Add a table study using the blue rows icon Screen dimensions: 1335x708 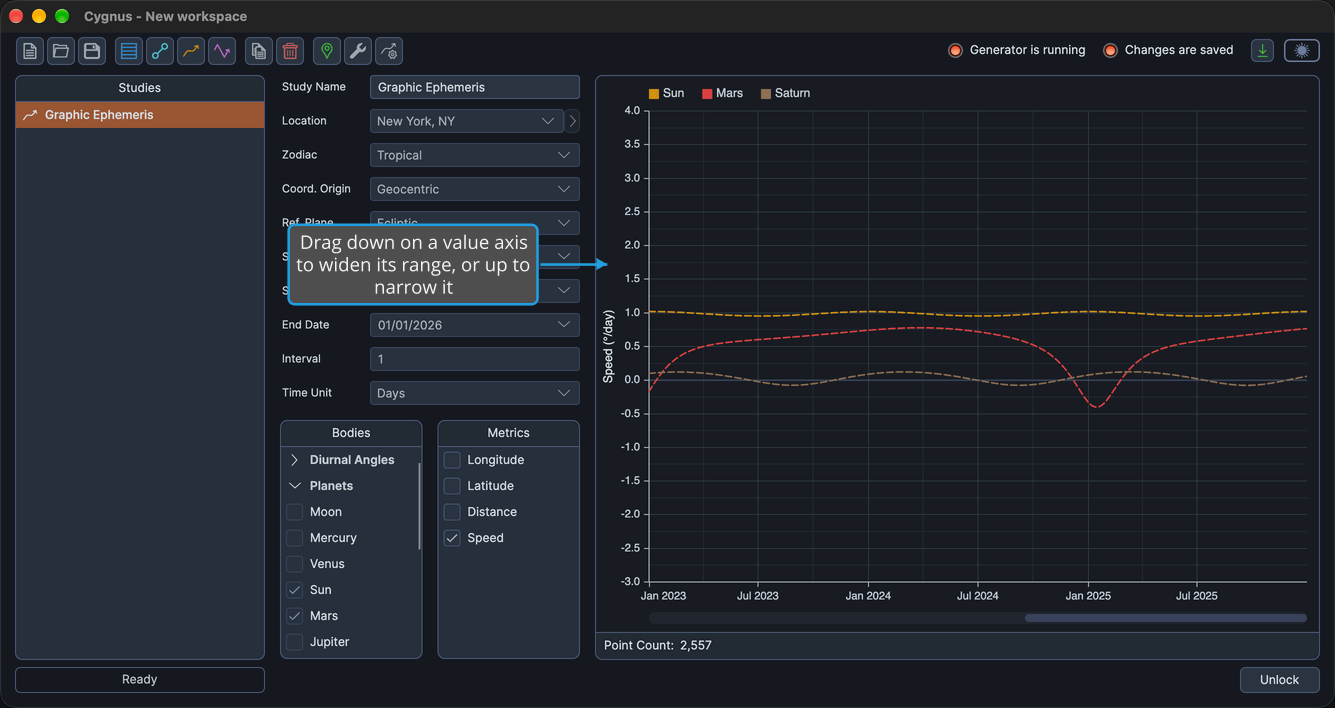point(129,51)
